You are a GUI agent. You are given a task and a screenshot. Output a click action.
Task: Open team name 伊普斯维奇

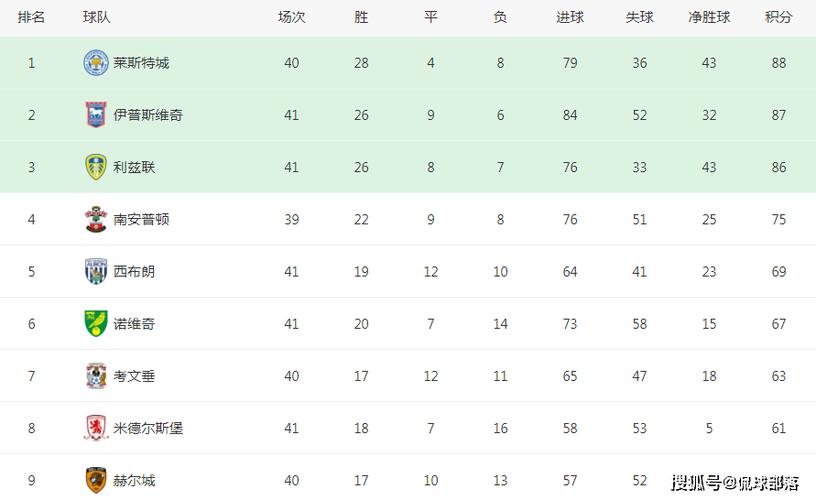148,115
